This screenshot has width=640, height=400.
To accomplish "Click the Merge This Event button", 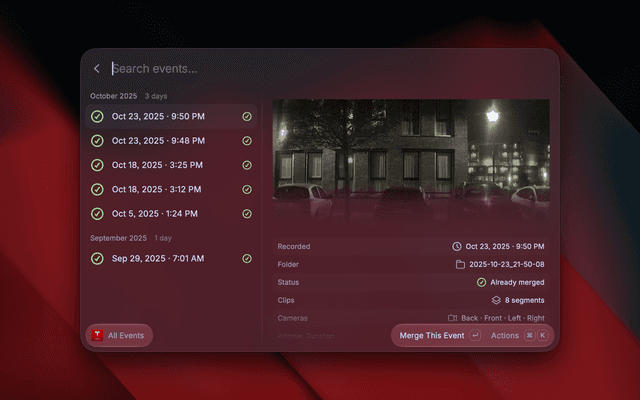I will point(432,336).
